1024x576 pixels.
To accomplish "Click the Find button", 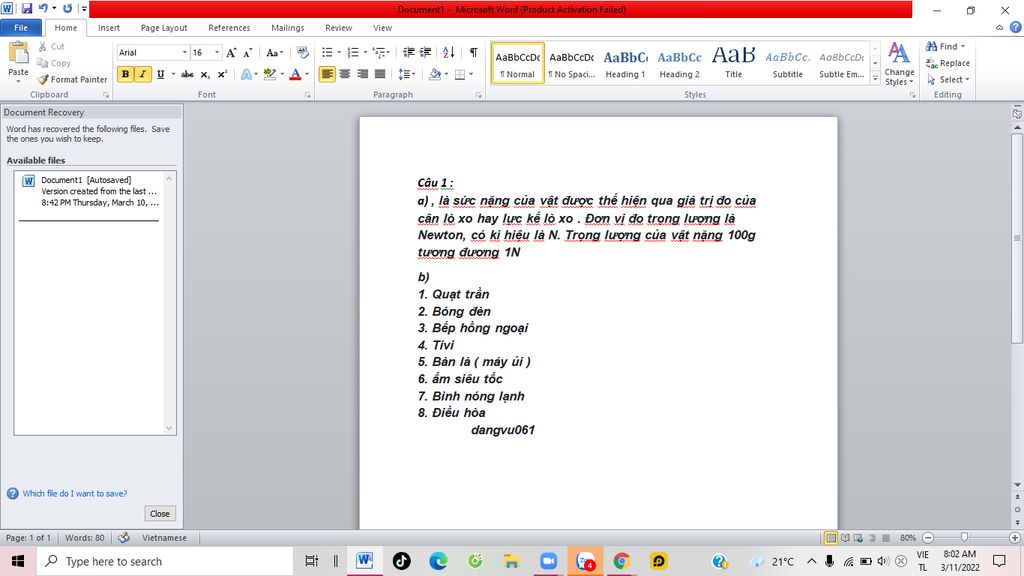I will 945,46.
